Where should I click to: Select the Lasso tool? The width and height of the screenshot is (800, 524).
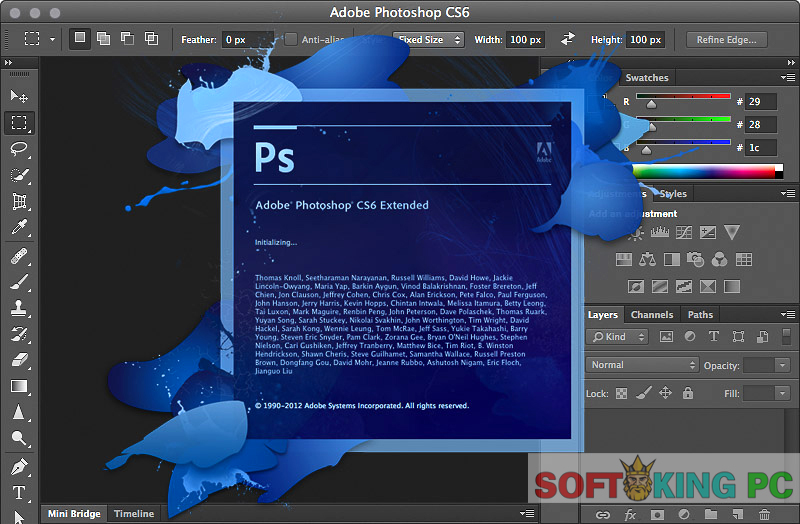click(19, 149)
